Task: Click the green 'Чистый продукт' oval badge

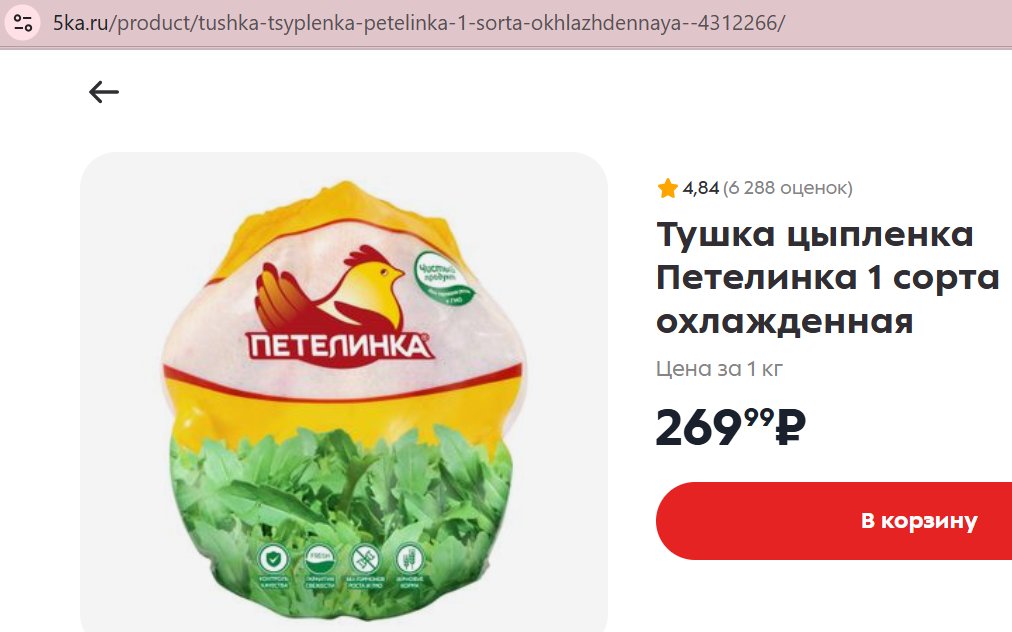Action: tap(442, 278)
